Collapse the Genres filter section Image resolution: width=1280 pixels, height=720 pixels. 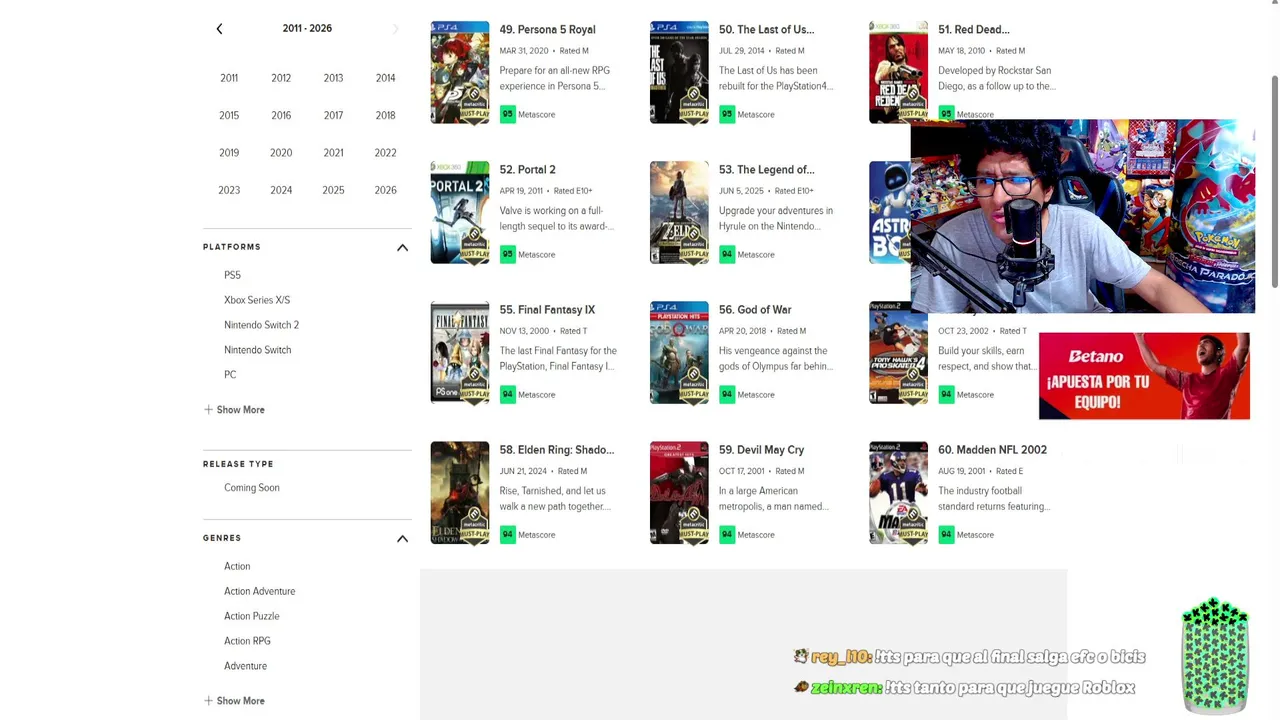pos(402,538)
